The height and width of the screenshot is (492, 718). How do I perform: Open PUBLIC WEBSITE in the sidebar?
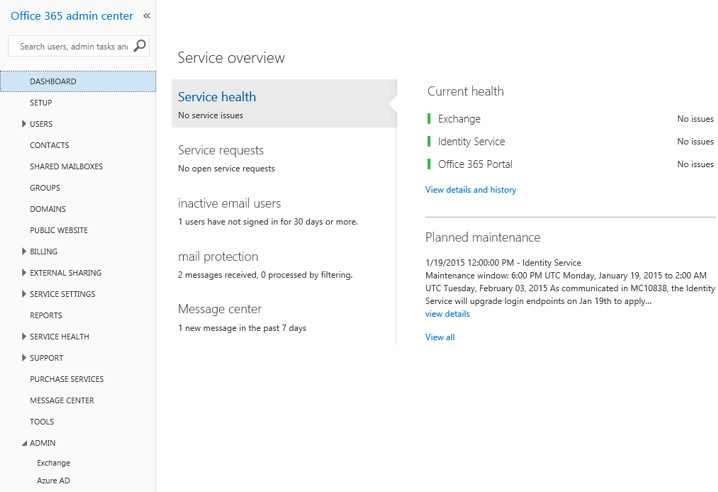59,230
